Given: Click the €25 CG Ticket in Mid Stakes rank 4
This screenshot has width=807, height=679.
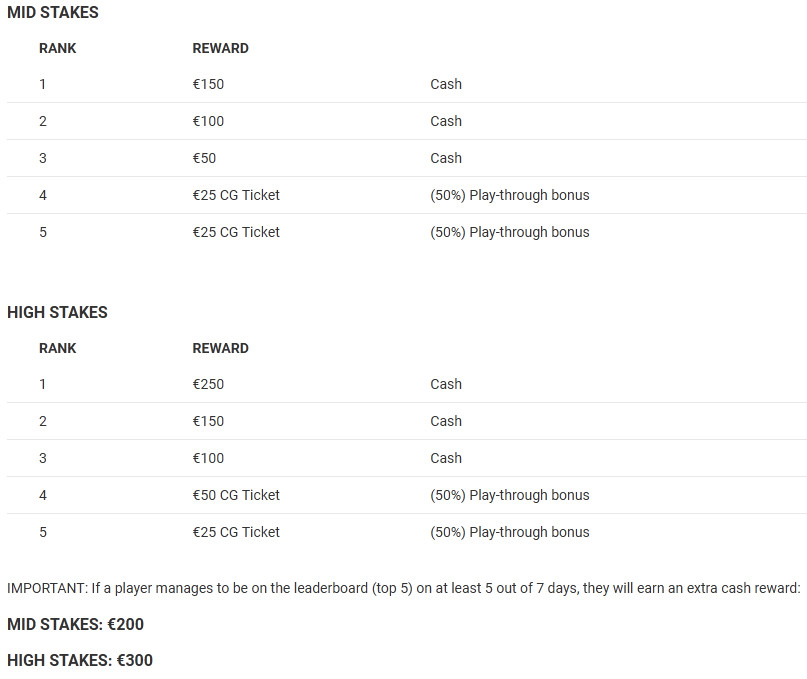Looking at the screenshot, I should coord(236,195).
